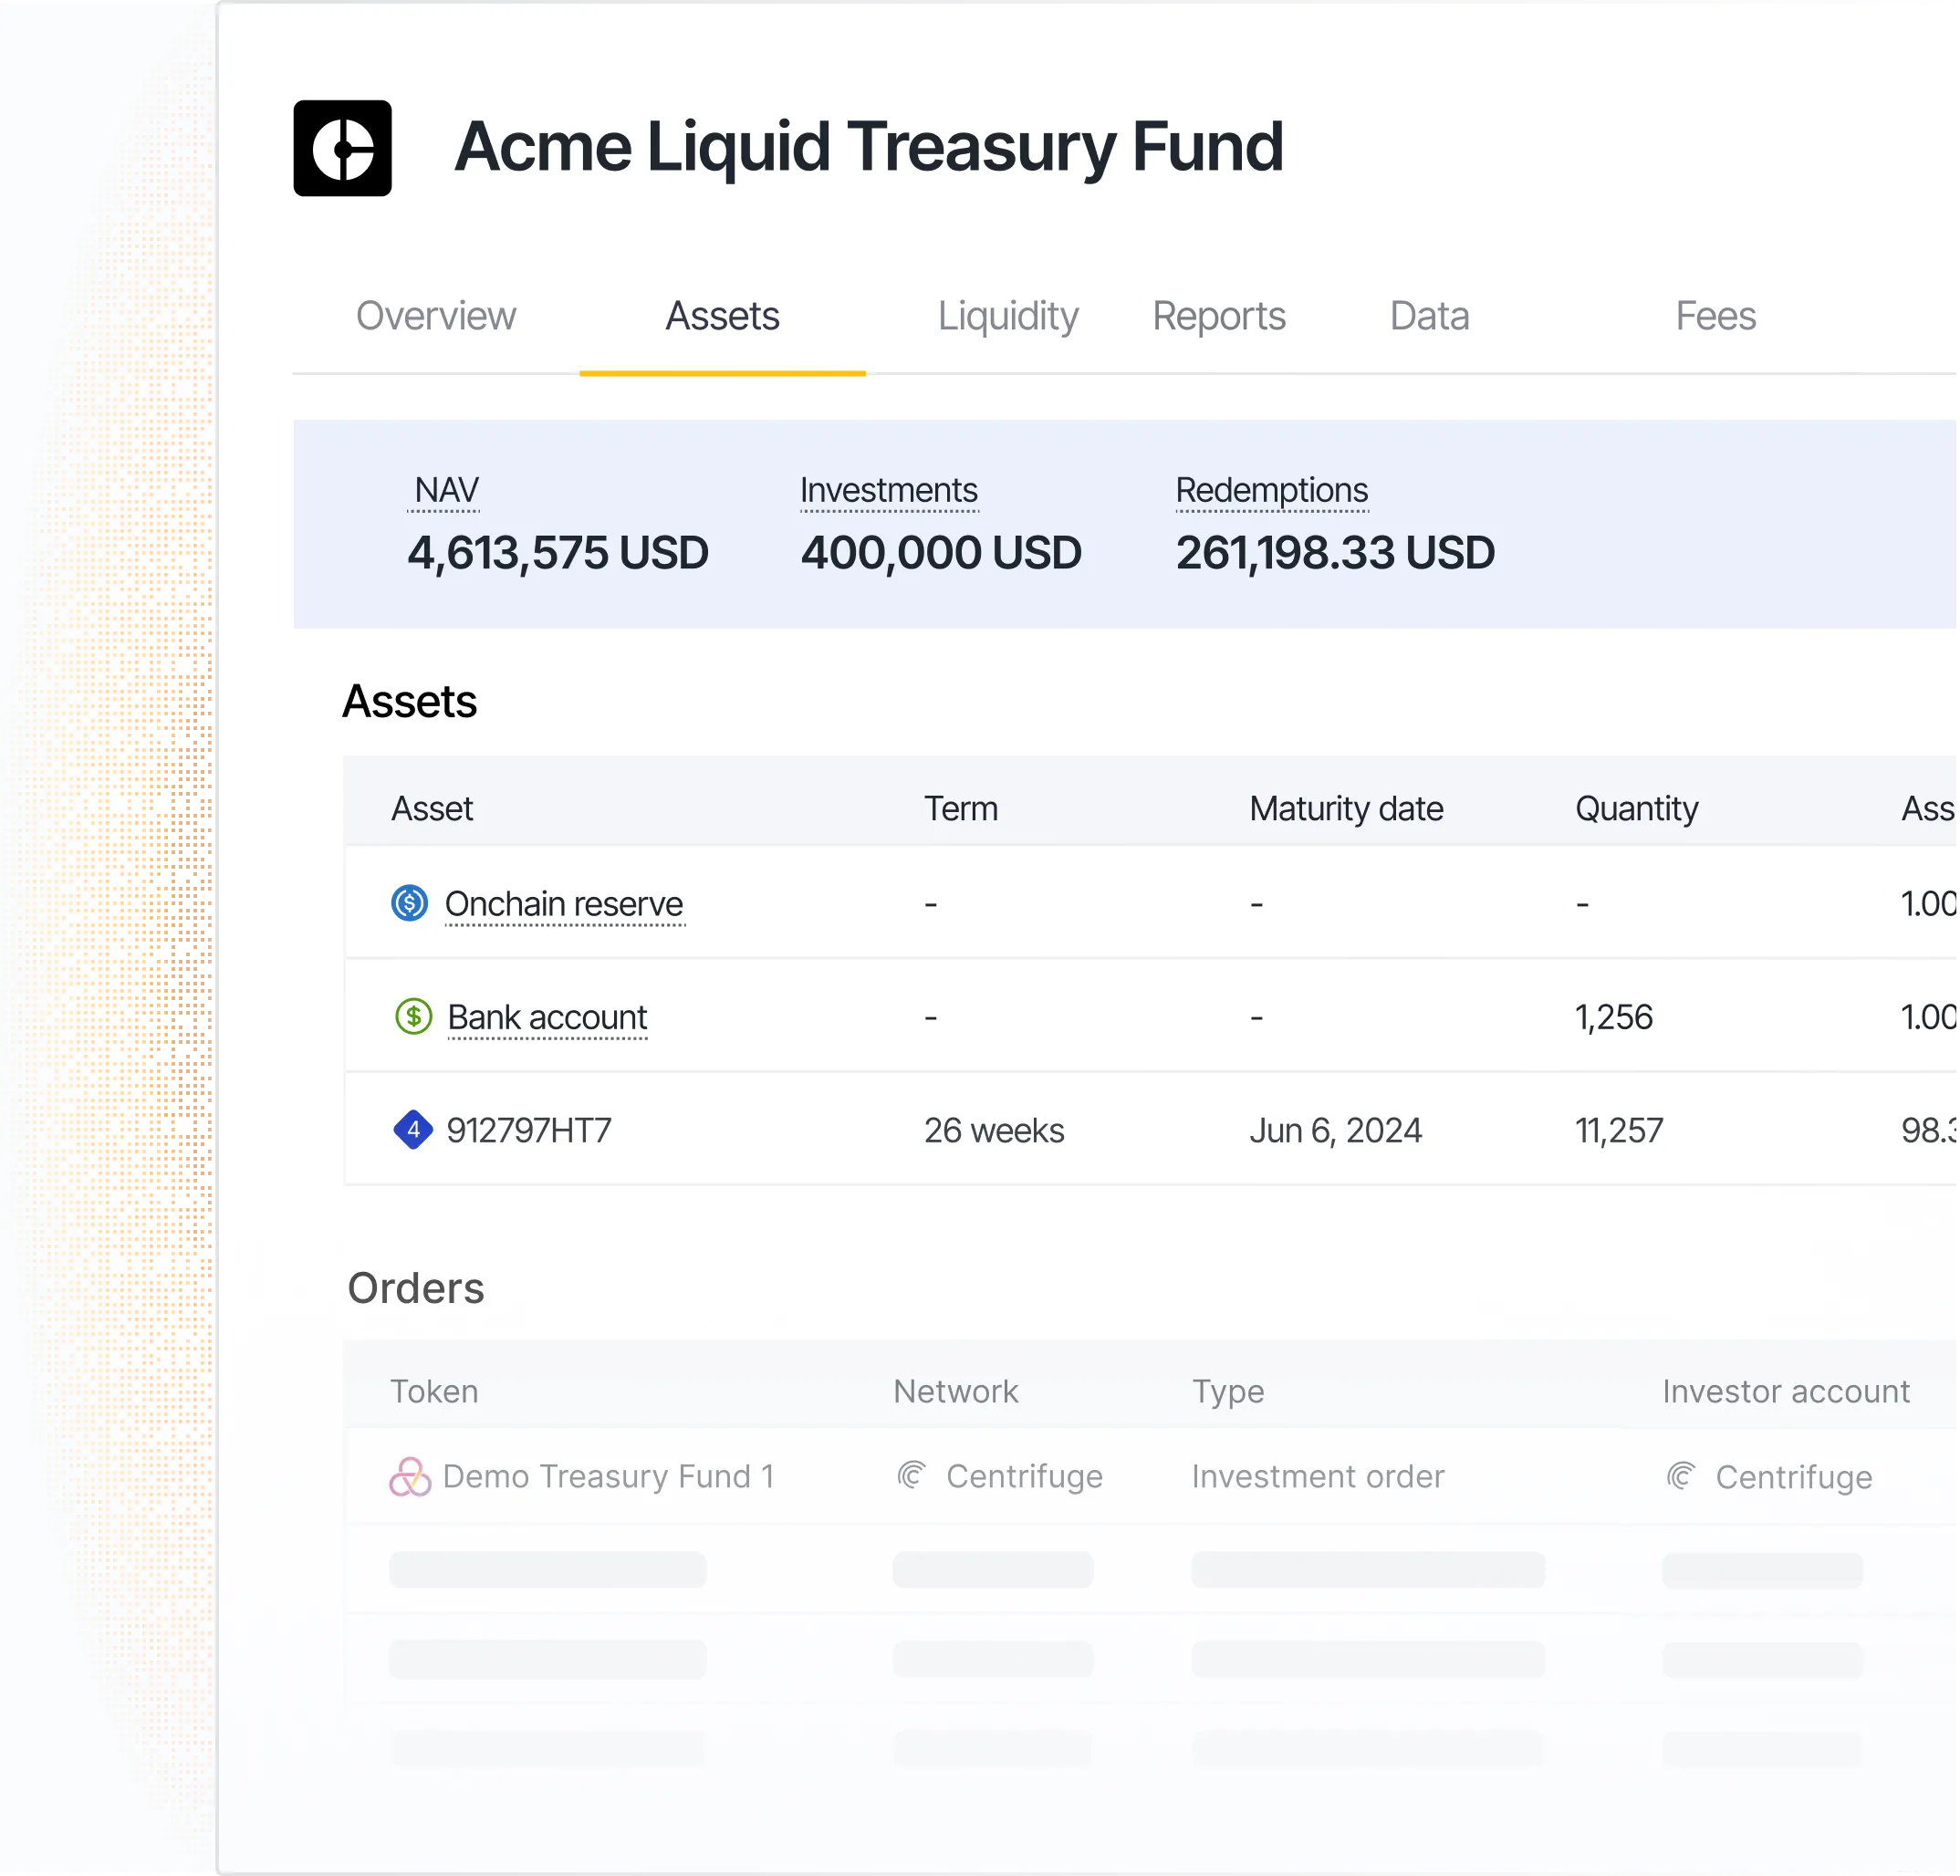Go to the Reports tab
The image size is (1960, 1876).
1219,317
